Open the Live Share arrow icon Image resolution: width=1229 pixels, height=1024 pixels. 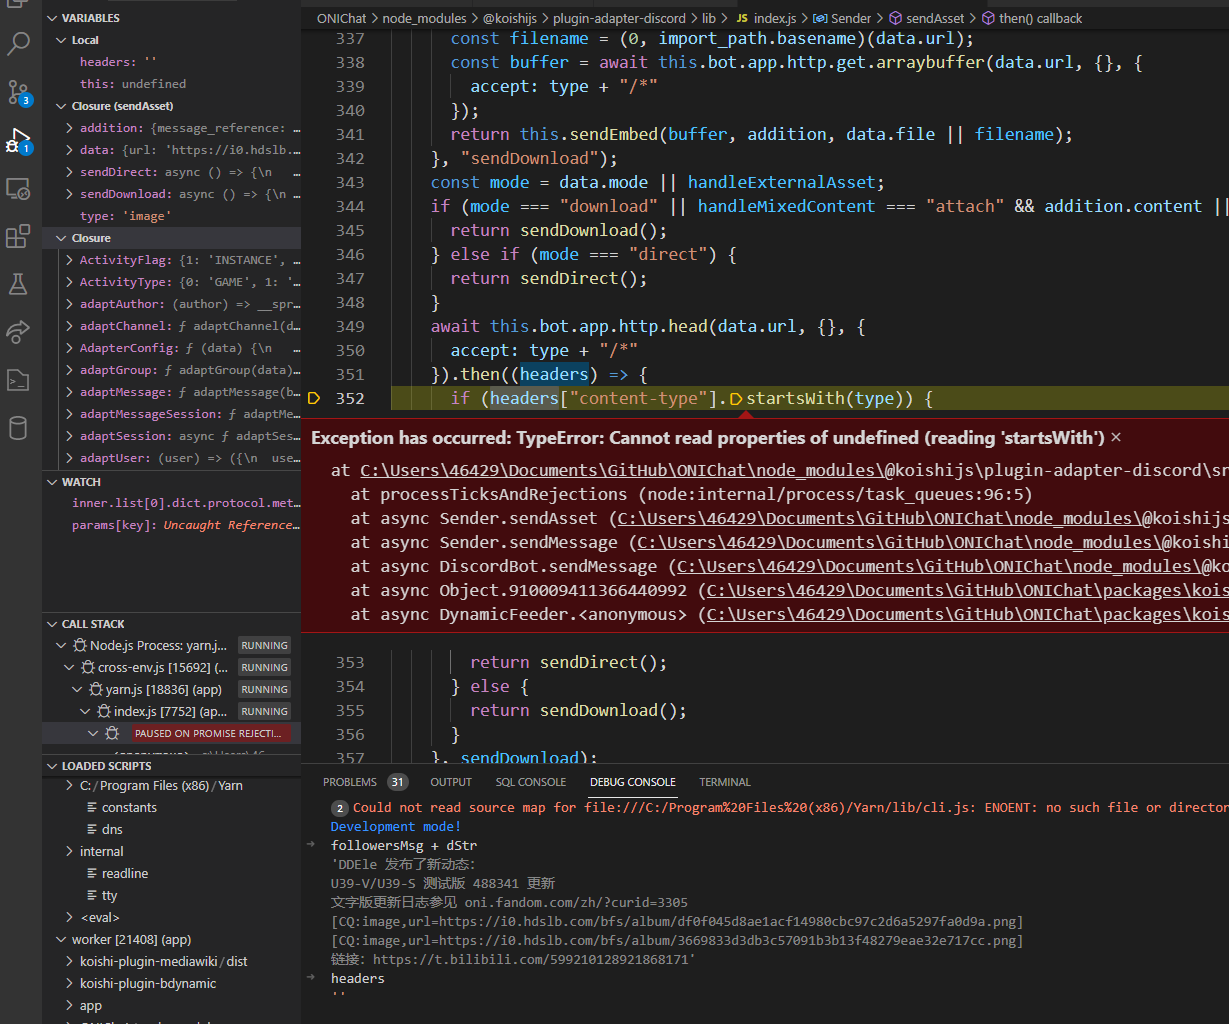click(18, 332)
